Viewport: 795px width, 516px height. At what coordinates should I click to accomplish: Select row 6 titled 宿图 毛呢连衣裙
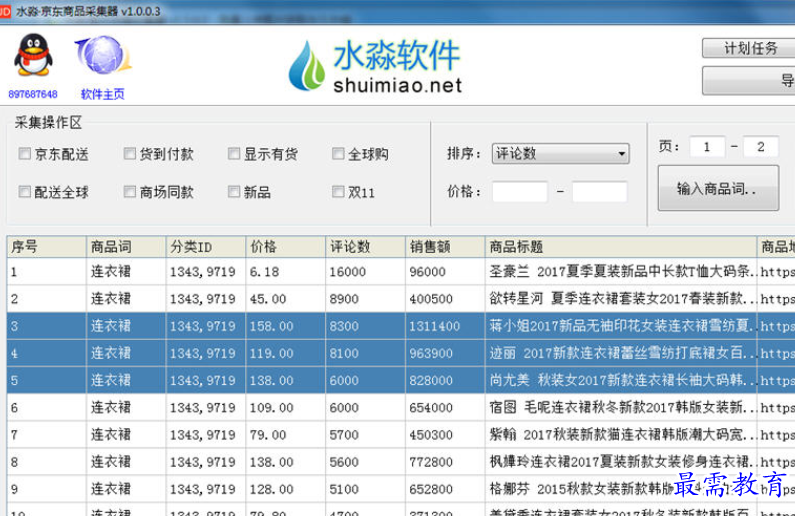pyautogui.click(x=401, y=408)
